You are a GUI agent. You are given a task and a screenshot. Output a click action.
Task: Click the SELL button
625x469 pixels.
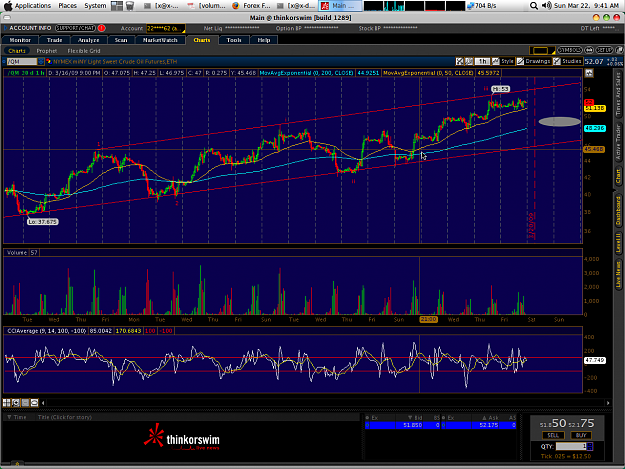553,435
